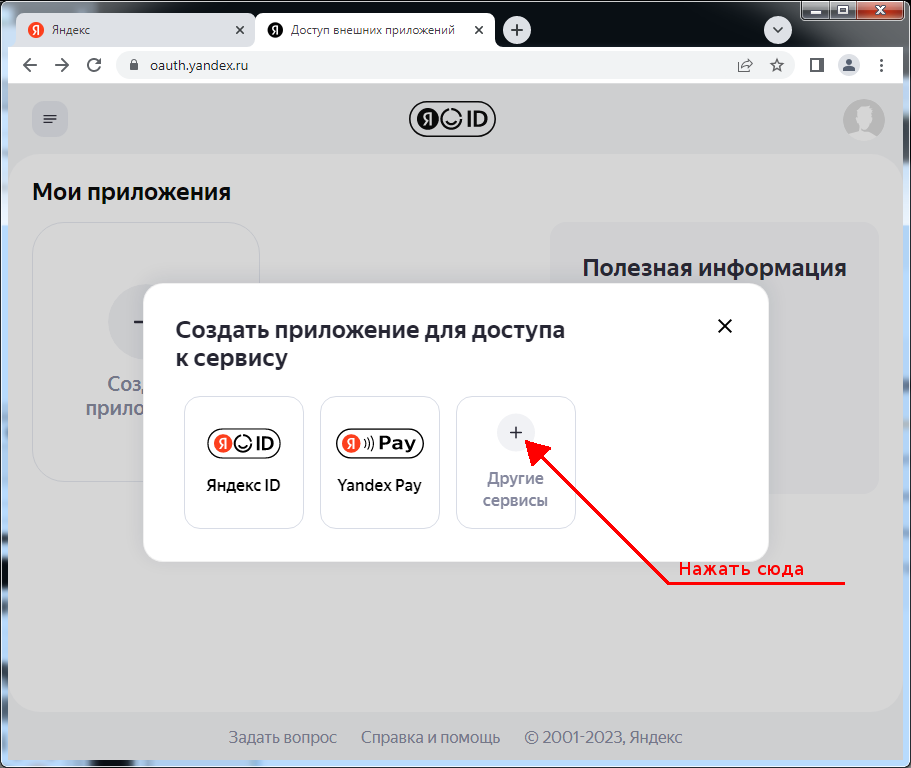View site security lock info
The image size is (911, 768).
point(134,65)
